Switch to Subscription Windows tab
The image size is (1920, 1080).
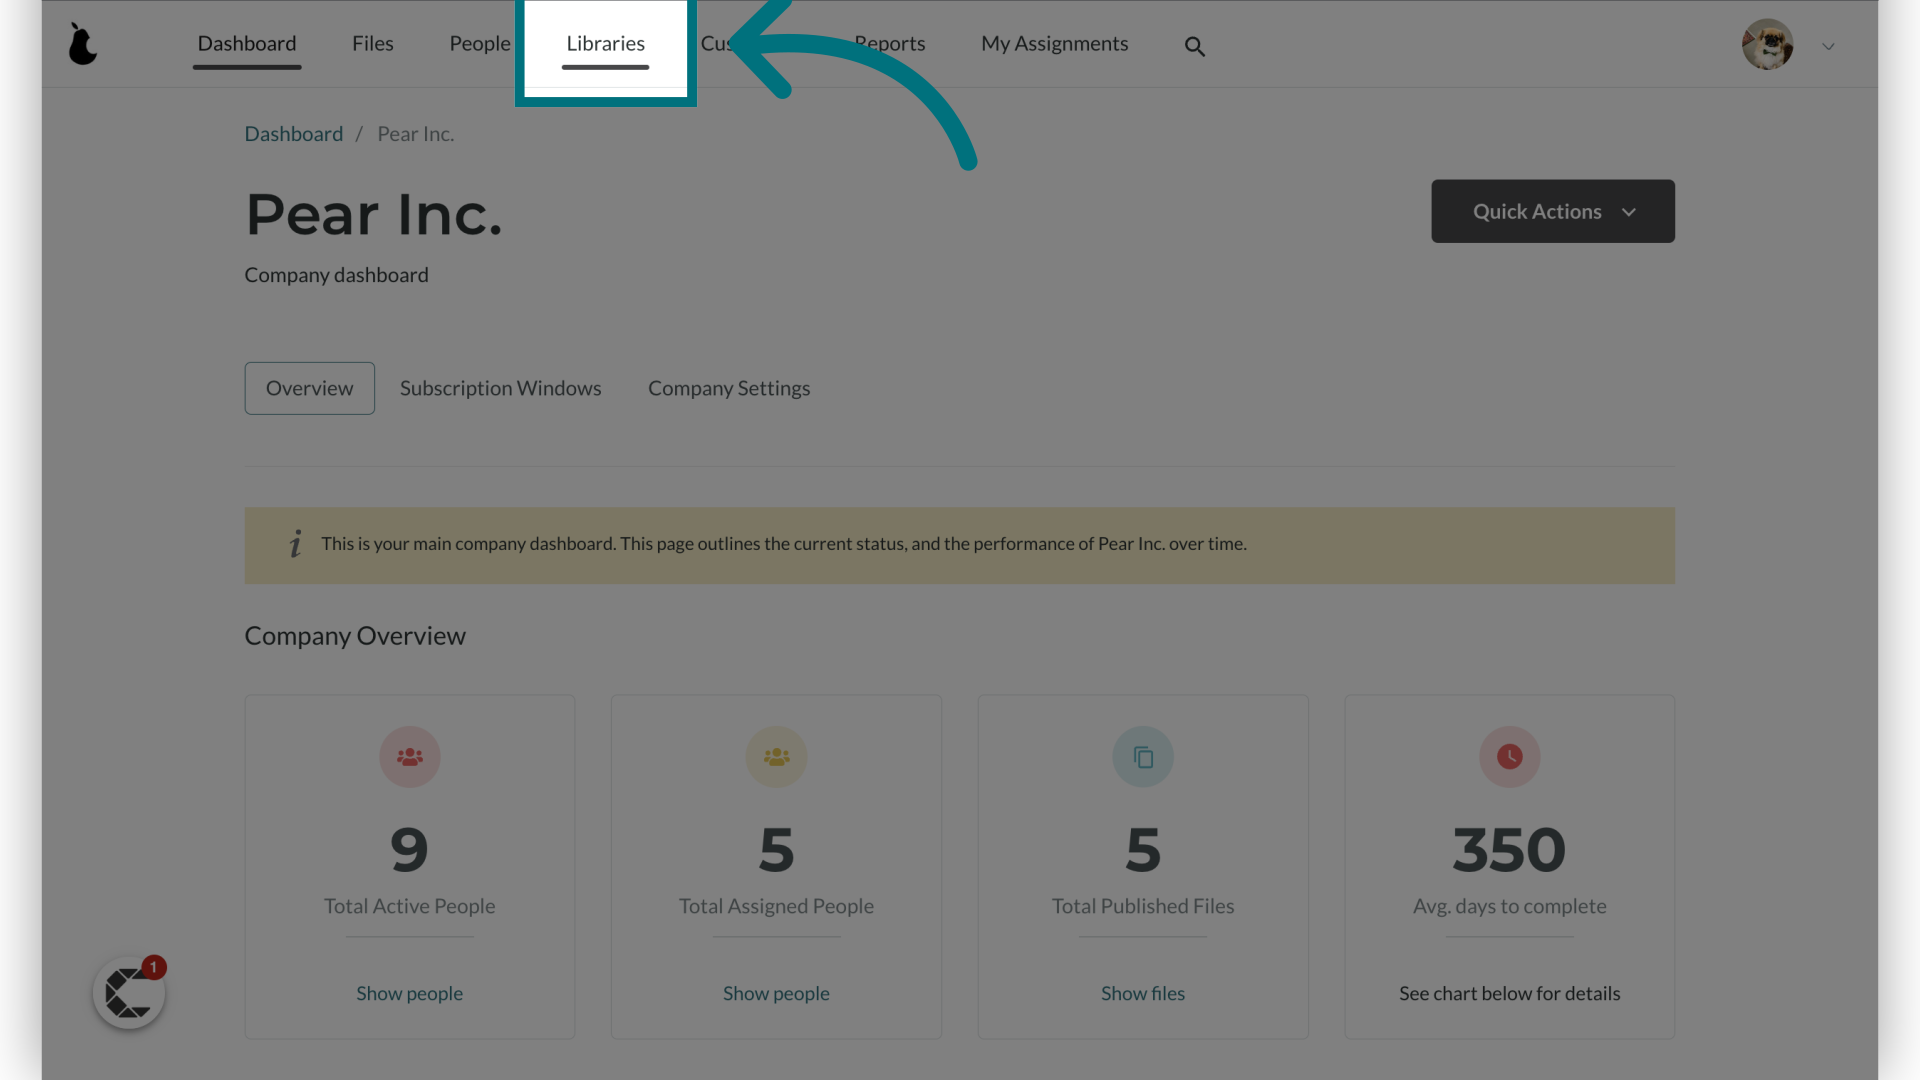click(500, 388)
